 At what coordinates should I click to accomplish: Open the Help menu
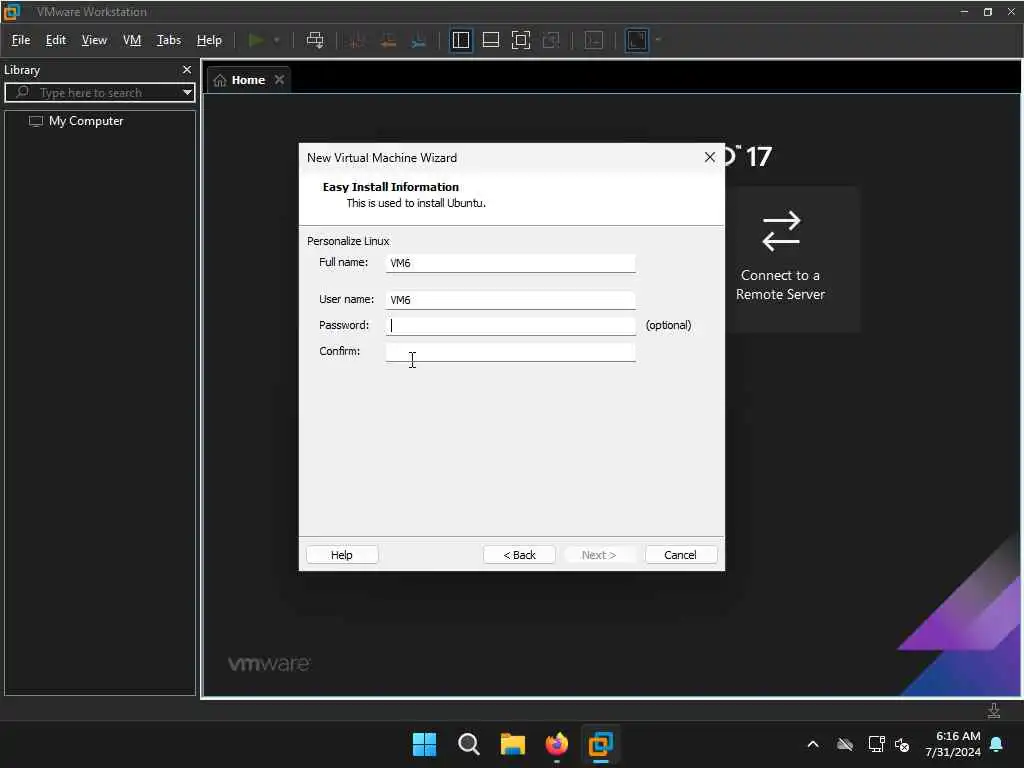(x=209, y=40)
